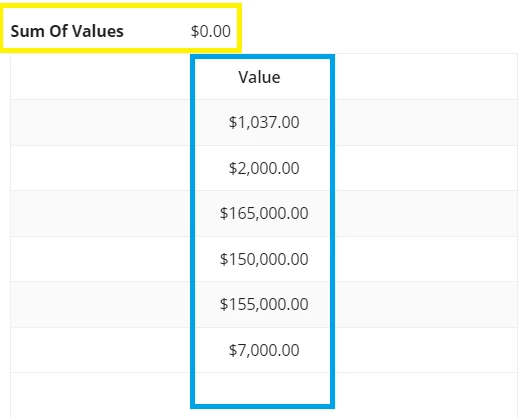
Task: Click empty cell left of $165,000.00
Action: (100, 213)
